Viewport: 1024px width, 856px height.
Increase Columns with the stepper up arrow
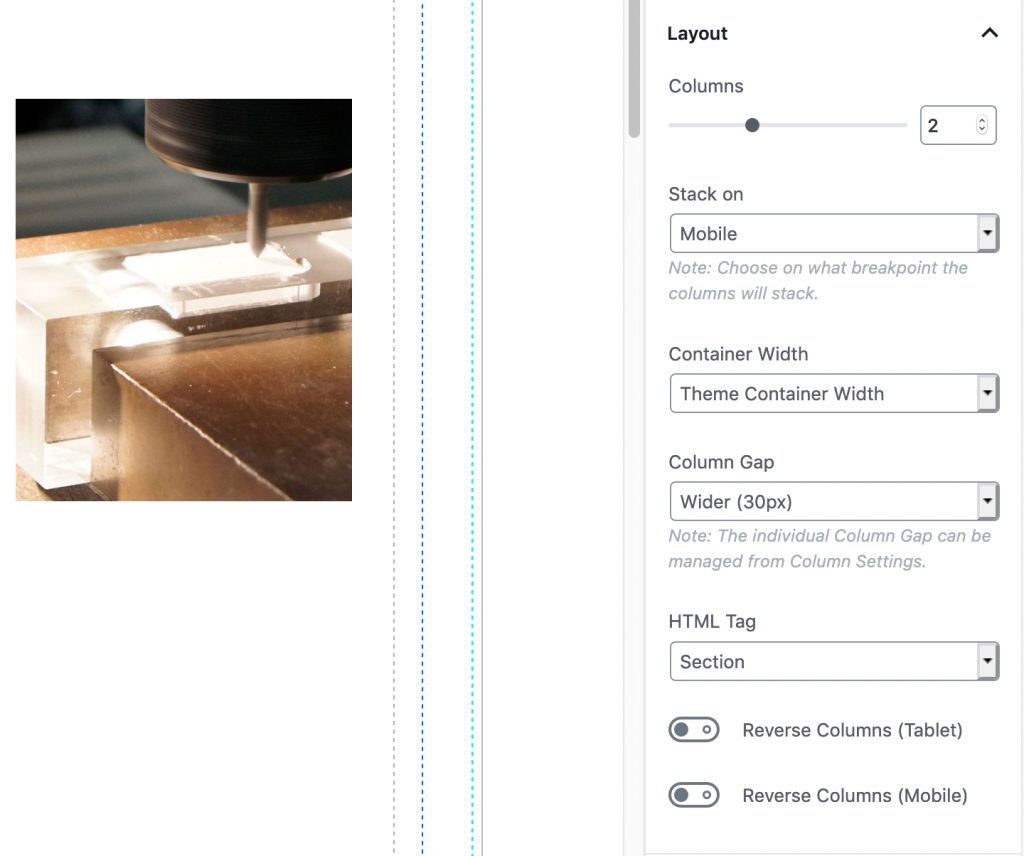pyautogui.click(x=981, y=120)
